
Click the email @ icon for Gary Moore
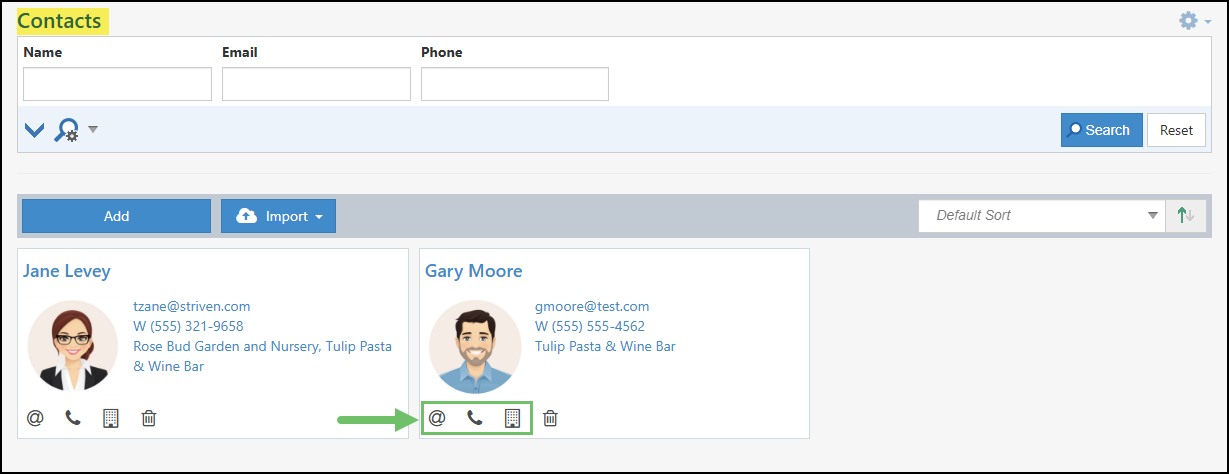click(437, 418)
